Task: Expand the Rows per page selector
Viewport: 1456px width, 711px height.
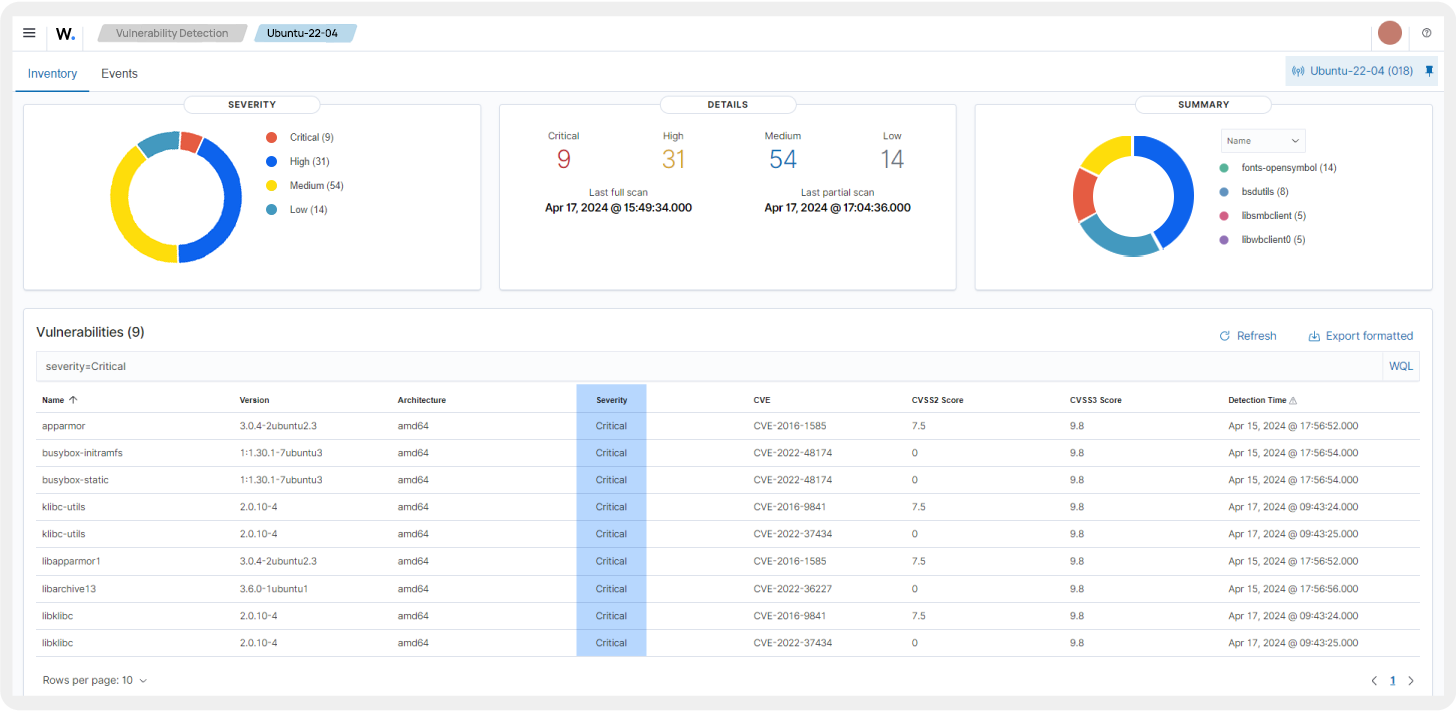Action: click(x=95, y=681)
